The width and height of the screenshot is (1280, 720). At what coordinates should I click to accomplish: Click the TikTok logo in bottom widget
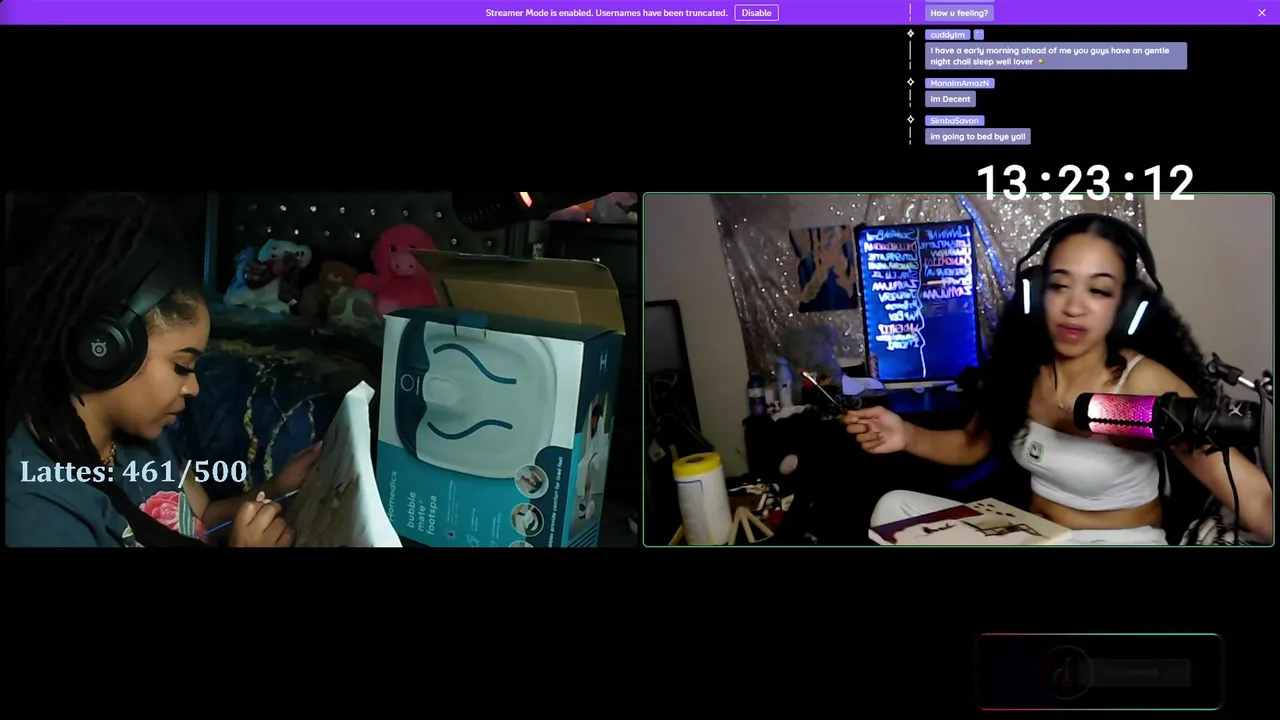(1068, 672)
